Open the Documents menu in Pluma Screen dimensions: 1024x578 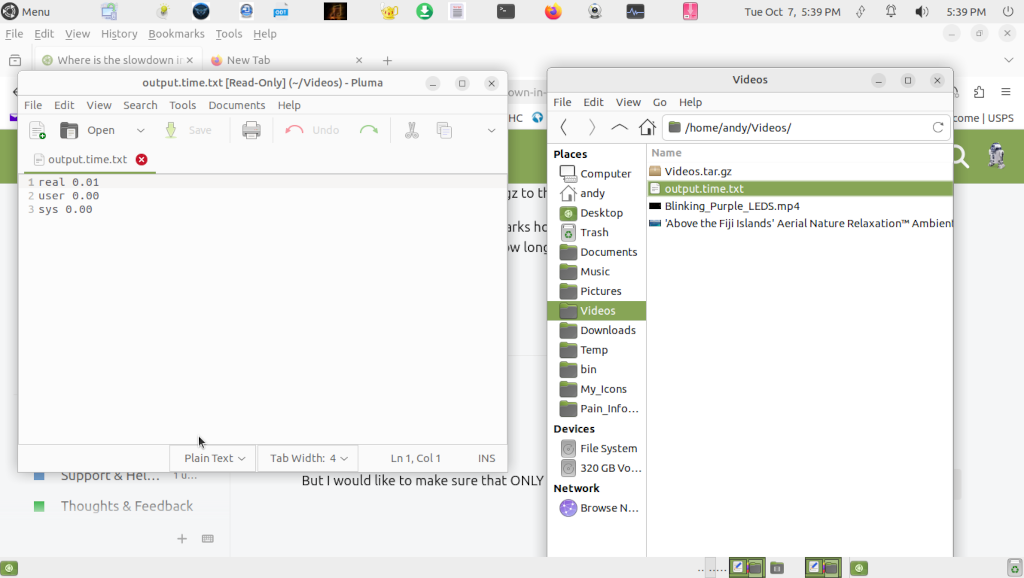236,105
